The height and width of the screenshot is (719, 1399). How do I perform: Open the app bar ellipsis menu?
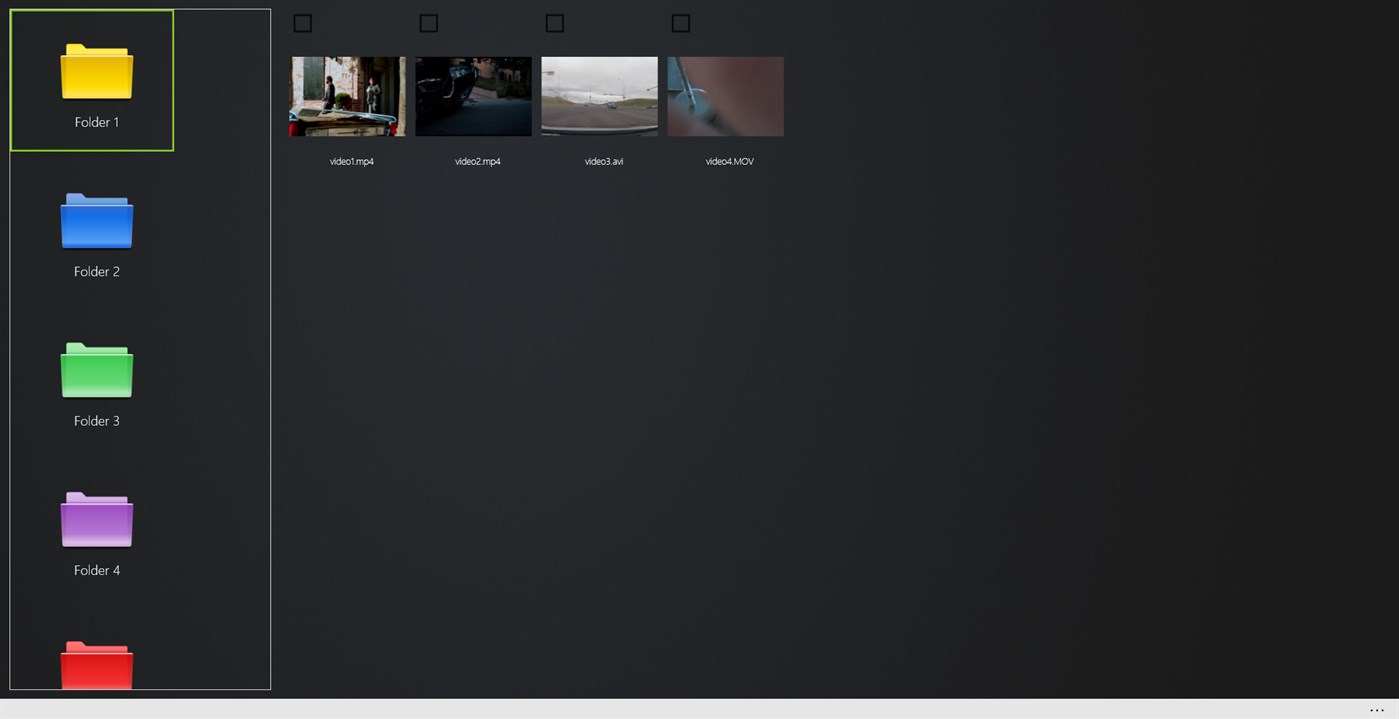tap(1378, 709)
